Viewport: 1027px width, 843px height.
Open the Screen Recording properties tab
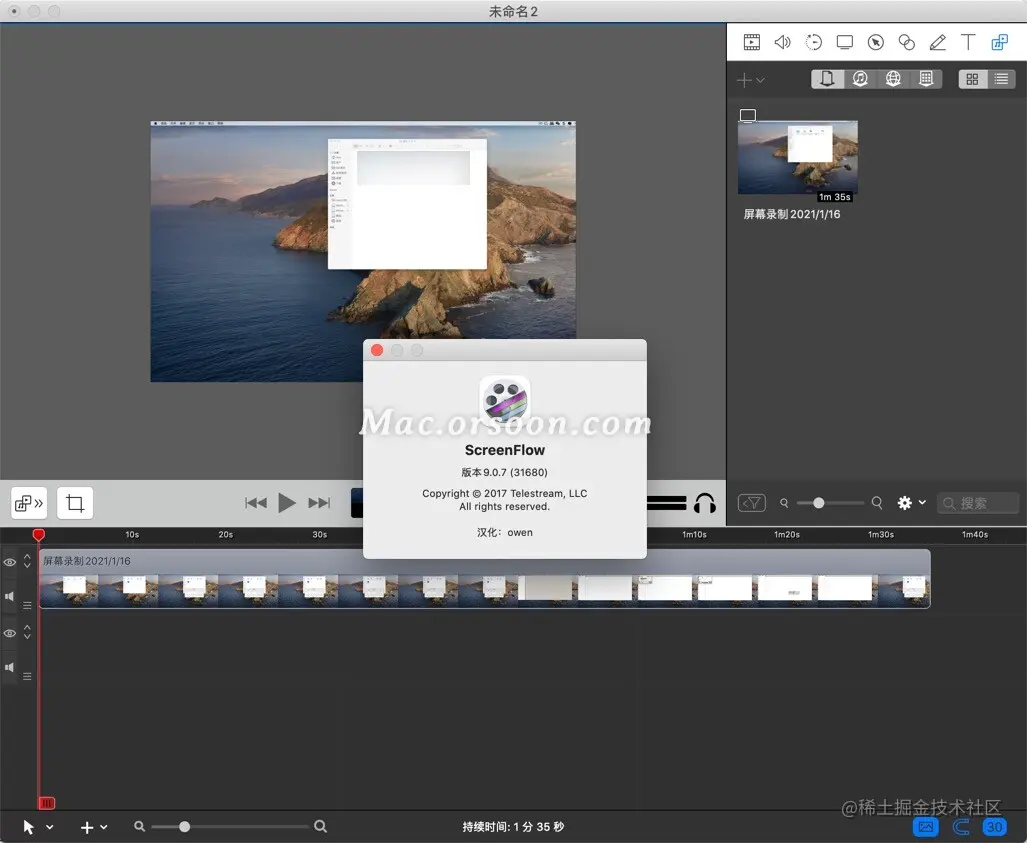(x=845, y=43)
